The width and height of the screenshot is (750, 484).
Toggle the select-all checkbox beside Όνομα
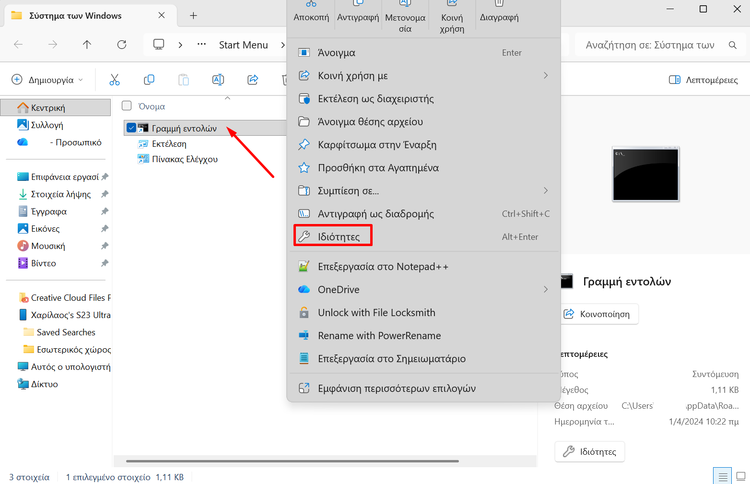click(x=126, y=106)
